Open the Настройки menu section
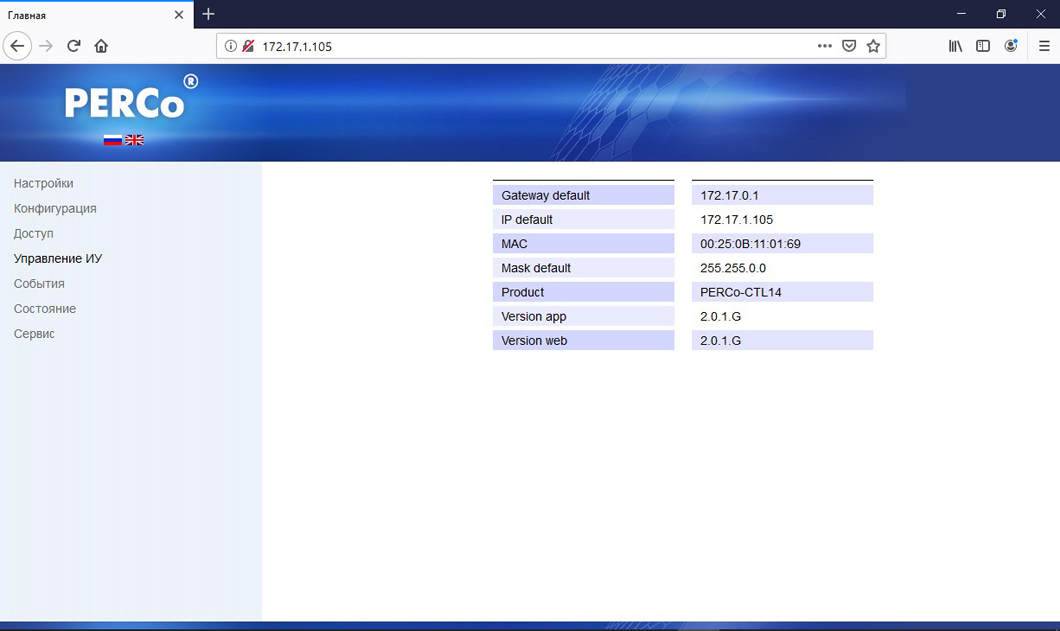 coord(43,184)
